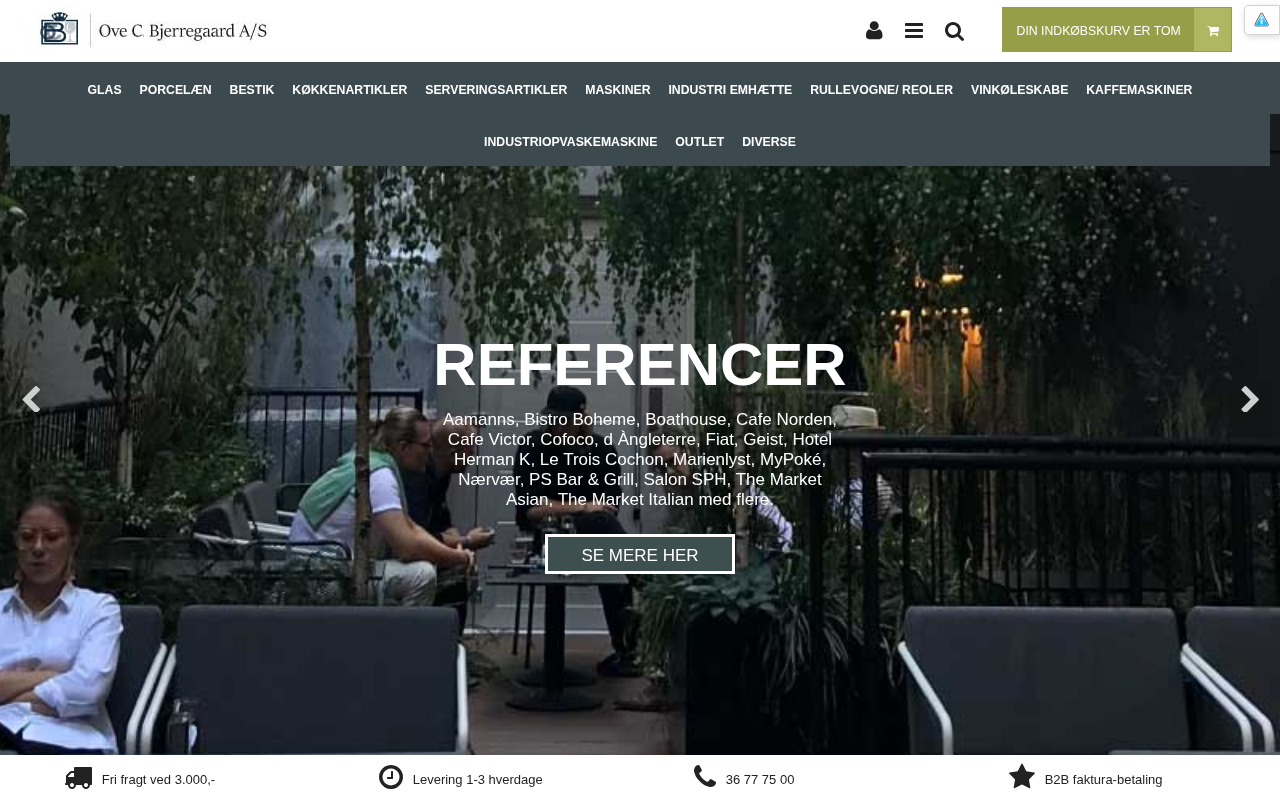Open the KAFFEMASKINER category
This screenshot has width=1280, height=800.
point(1139,90)
